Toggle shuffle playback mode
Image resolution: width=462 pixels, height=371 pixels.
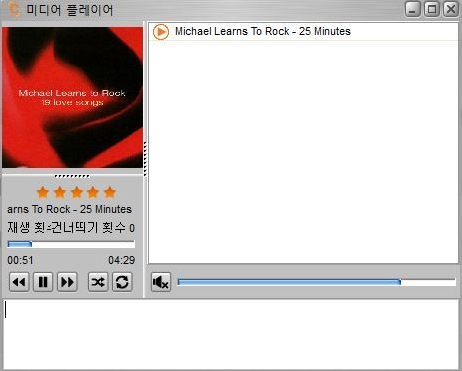click(x=98, y=282)
